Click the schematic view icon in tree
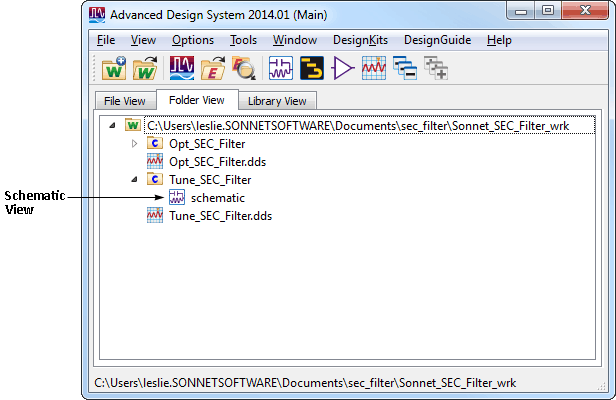This screenshot has width=616, height=400. tap(177, 197)
